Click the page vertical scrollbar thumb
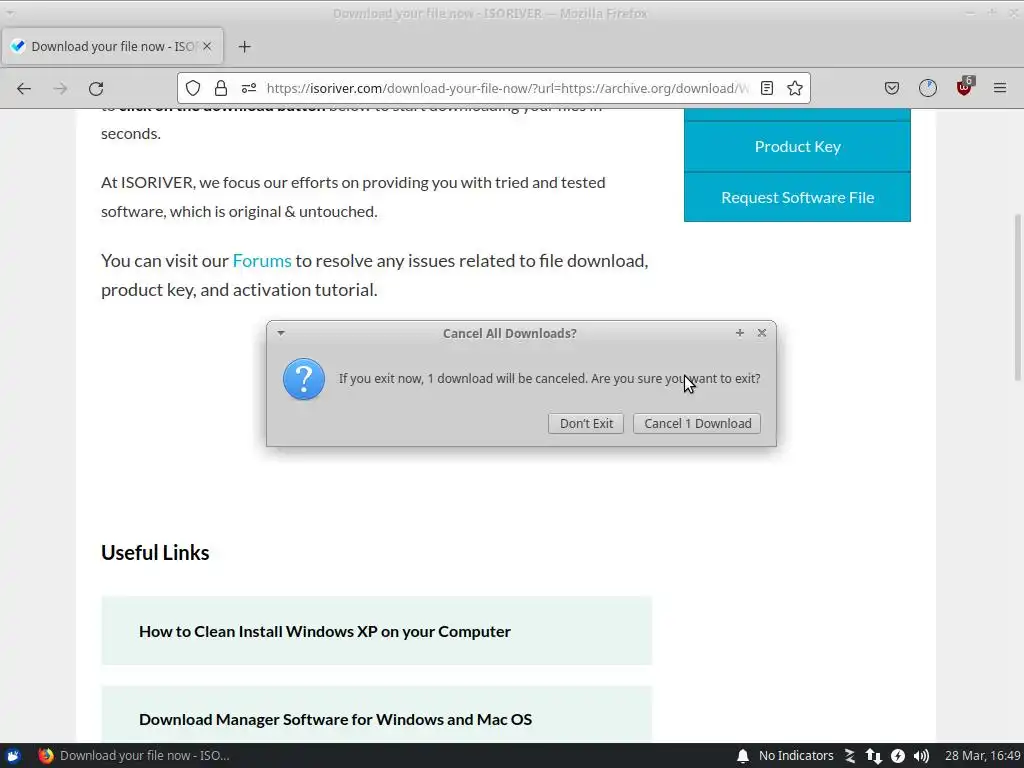This screenshot has width=1024, height=768. 1017,297
